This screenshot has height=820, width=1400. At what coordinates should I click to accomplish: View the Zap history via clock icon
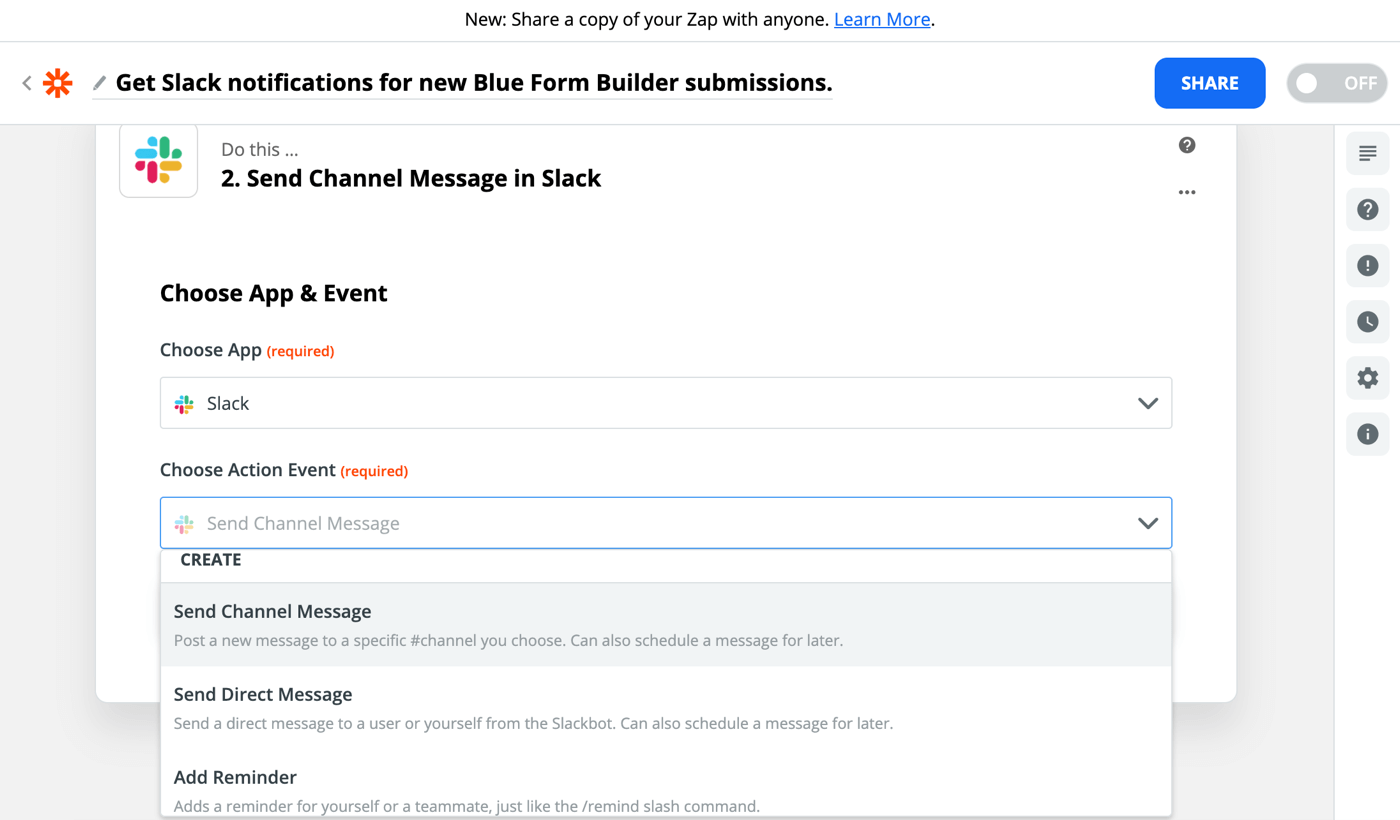click(1367, 321)
